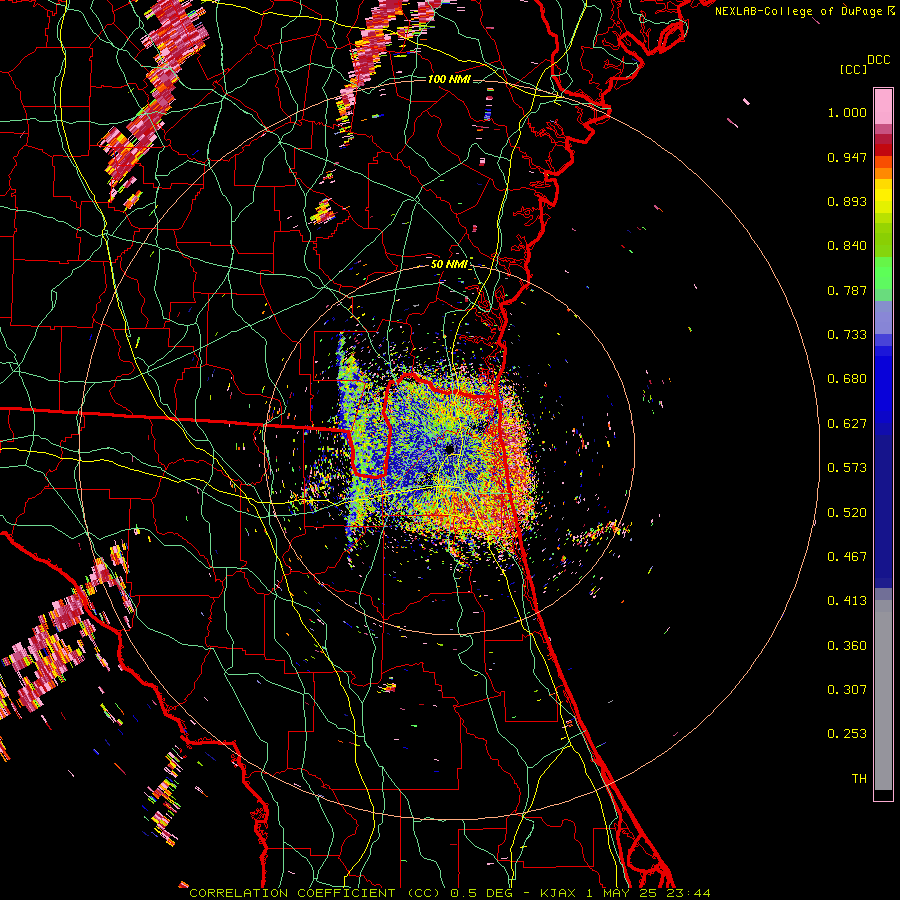
Task: Pick the lavender color bar segment
Action: point(883,317)
